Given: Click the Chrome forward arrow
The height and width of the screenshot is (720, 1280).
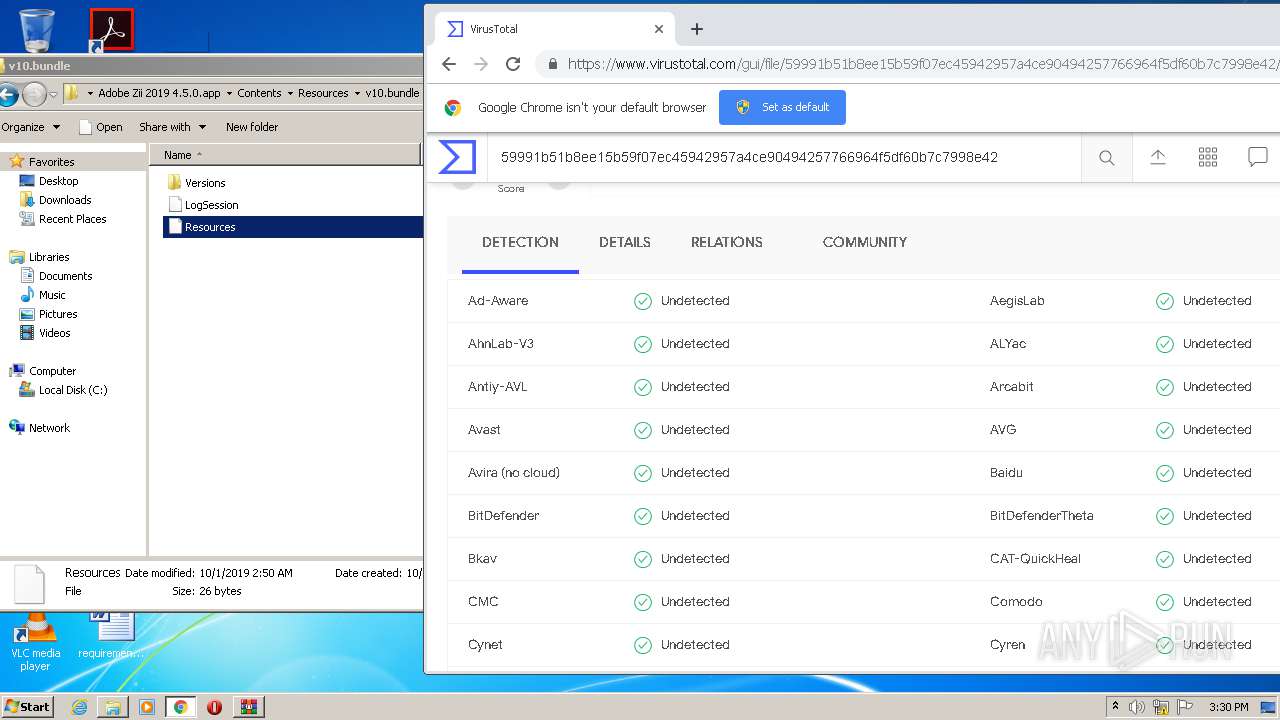Looking at the screenshot, I should (x=481, y=64).
